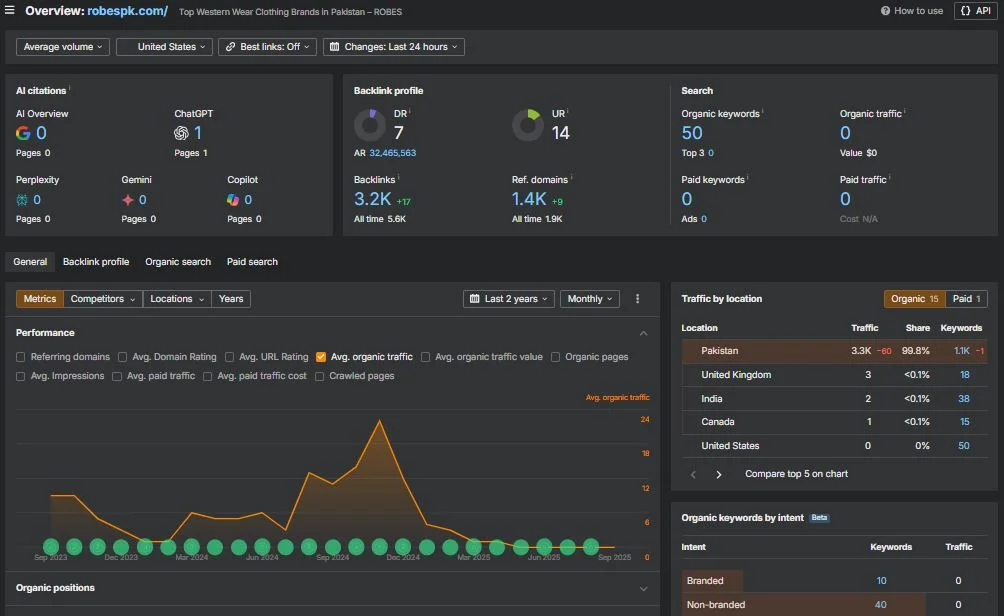1004x616 pixels.
Task: Click the Perplexity icon
Action: [22, 200]
